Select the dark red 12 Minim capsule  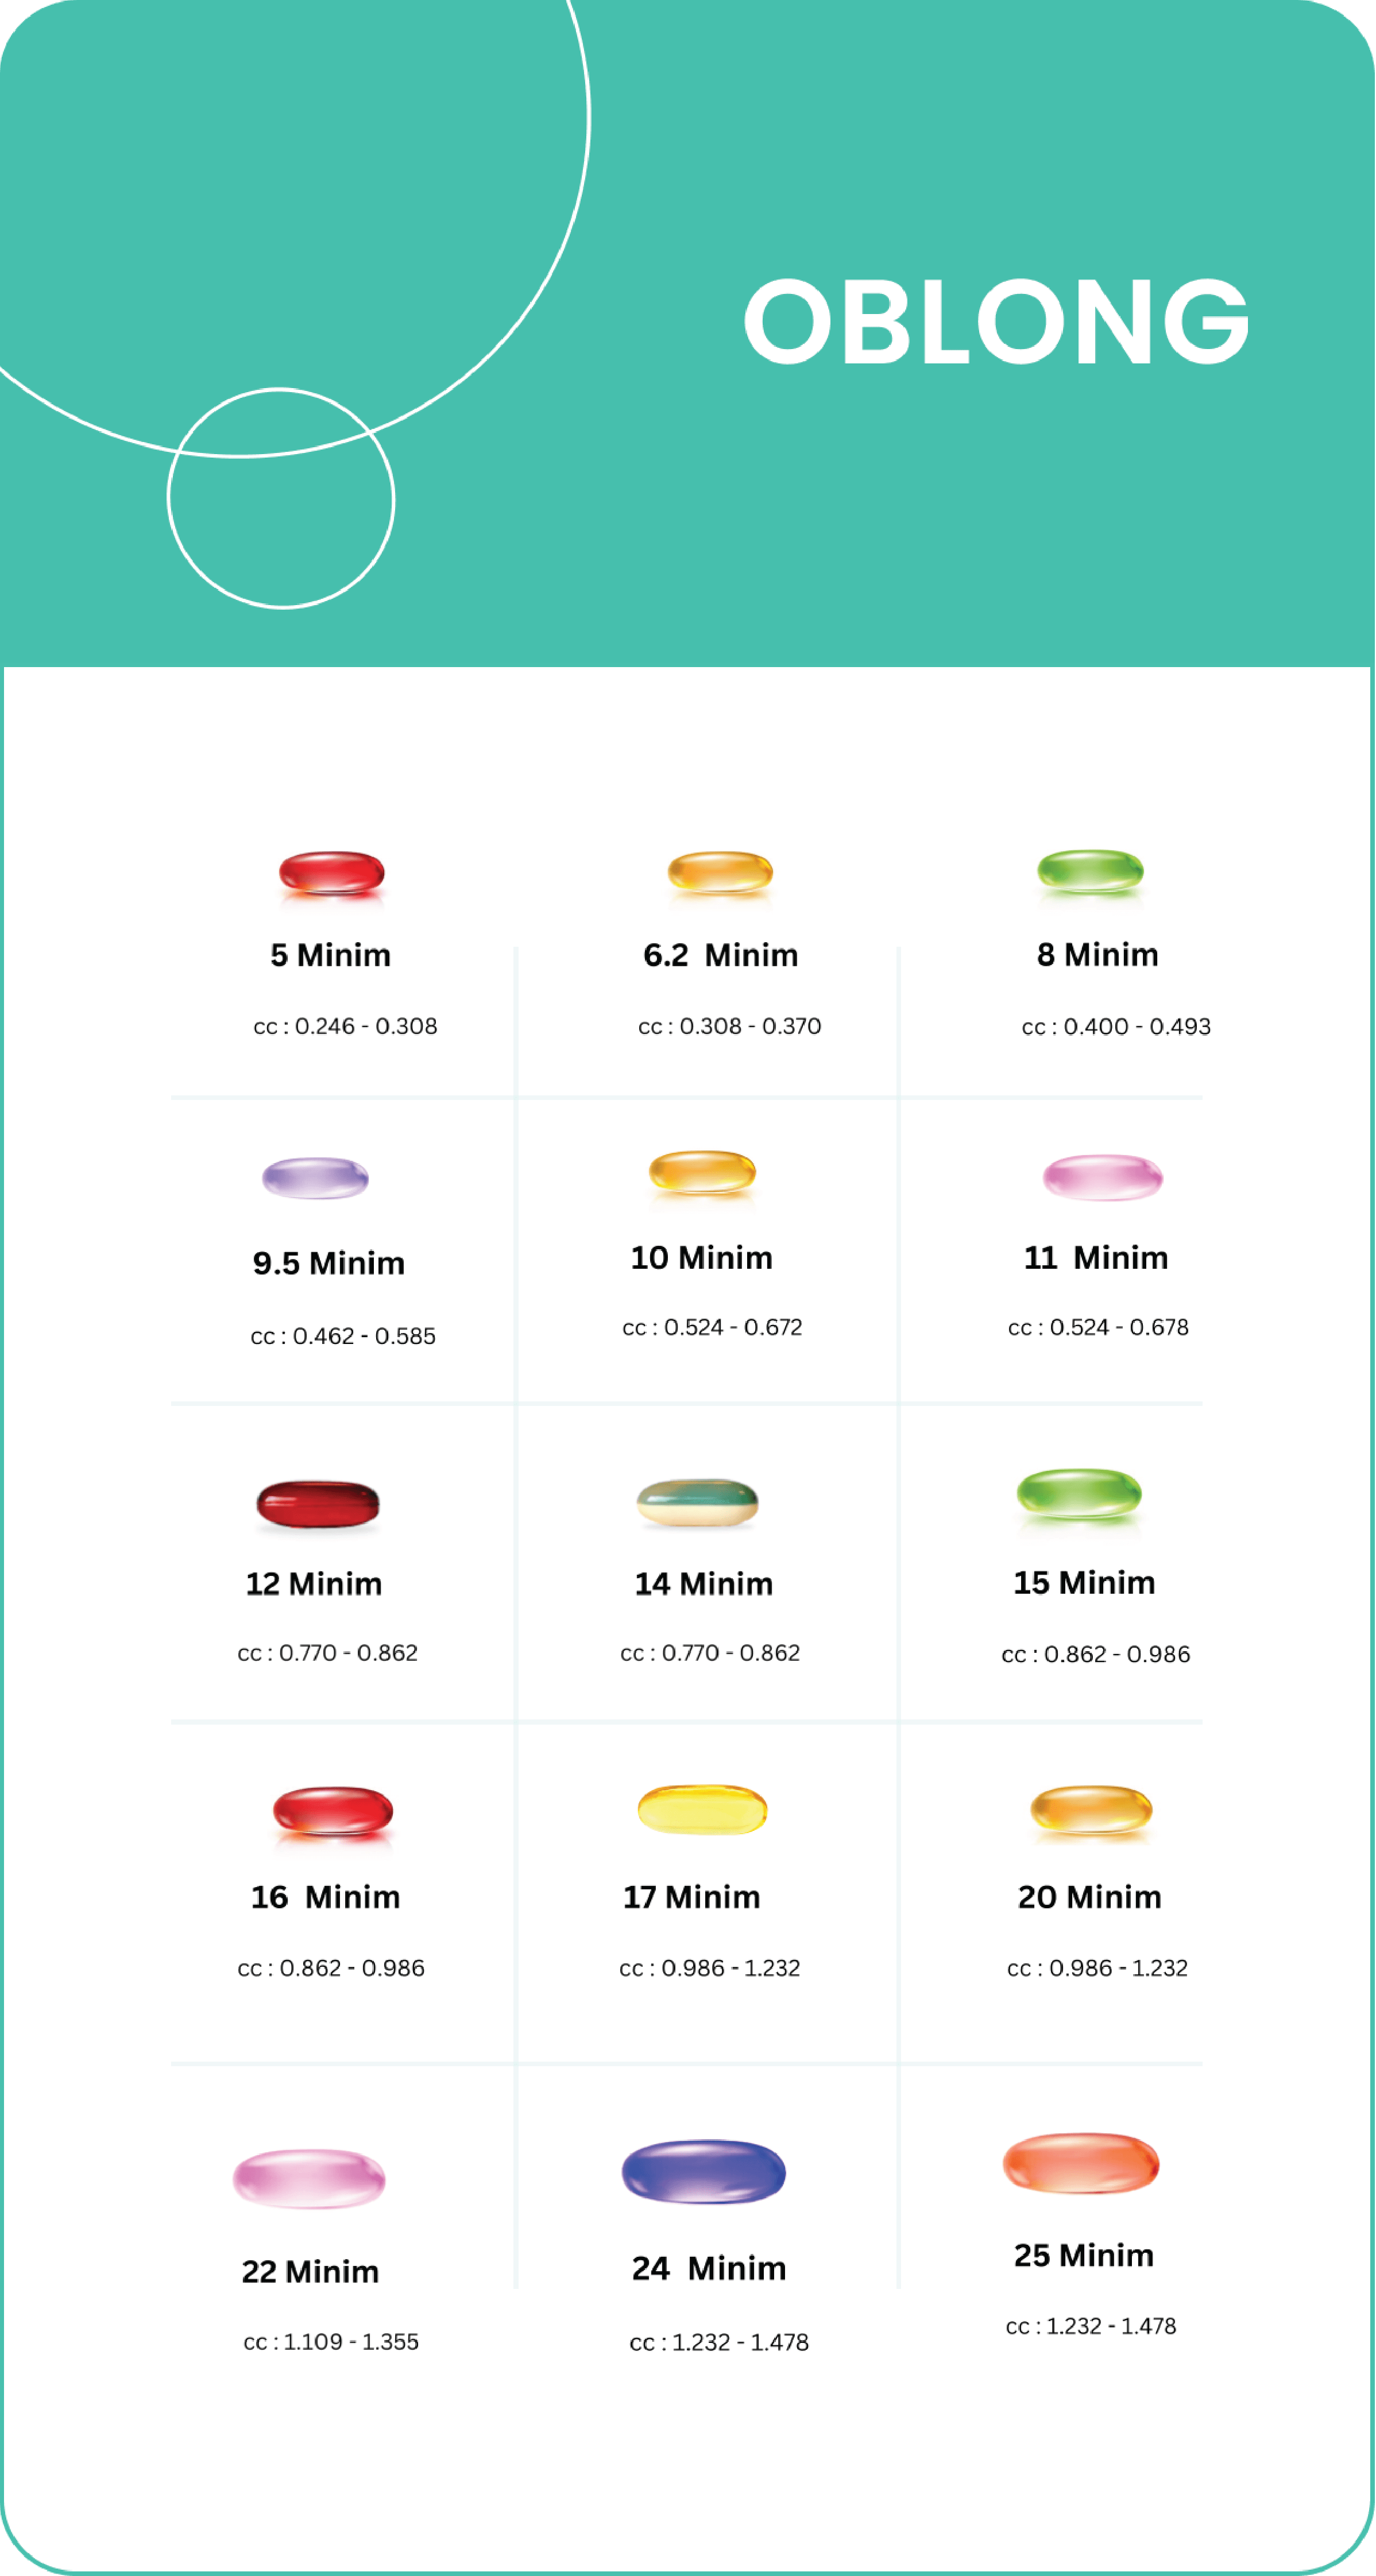coord(318,1503)
